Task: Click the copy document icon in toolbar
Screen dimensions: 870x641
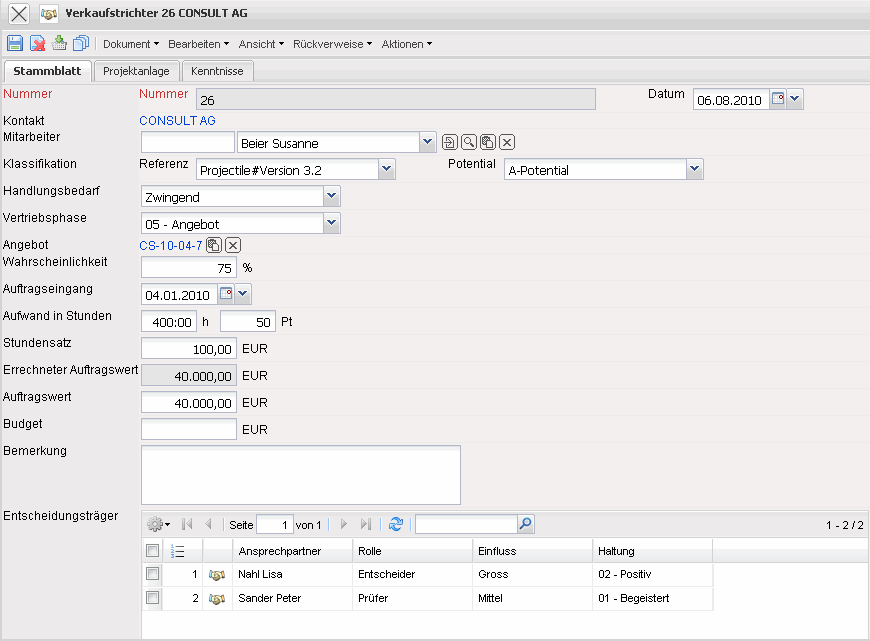Action: click(81, 43)
